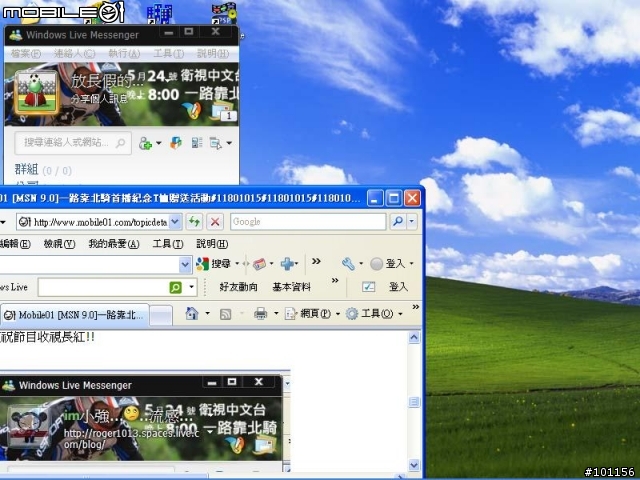Screen dimensions: 640x480
Task: Click 登入 next to gray circle in Google toolbar
Action: point(388,264)
